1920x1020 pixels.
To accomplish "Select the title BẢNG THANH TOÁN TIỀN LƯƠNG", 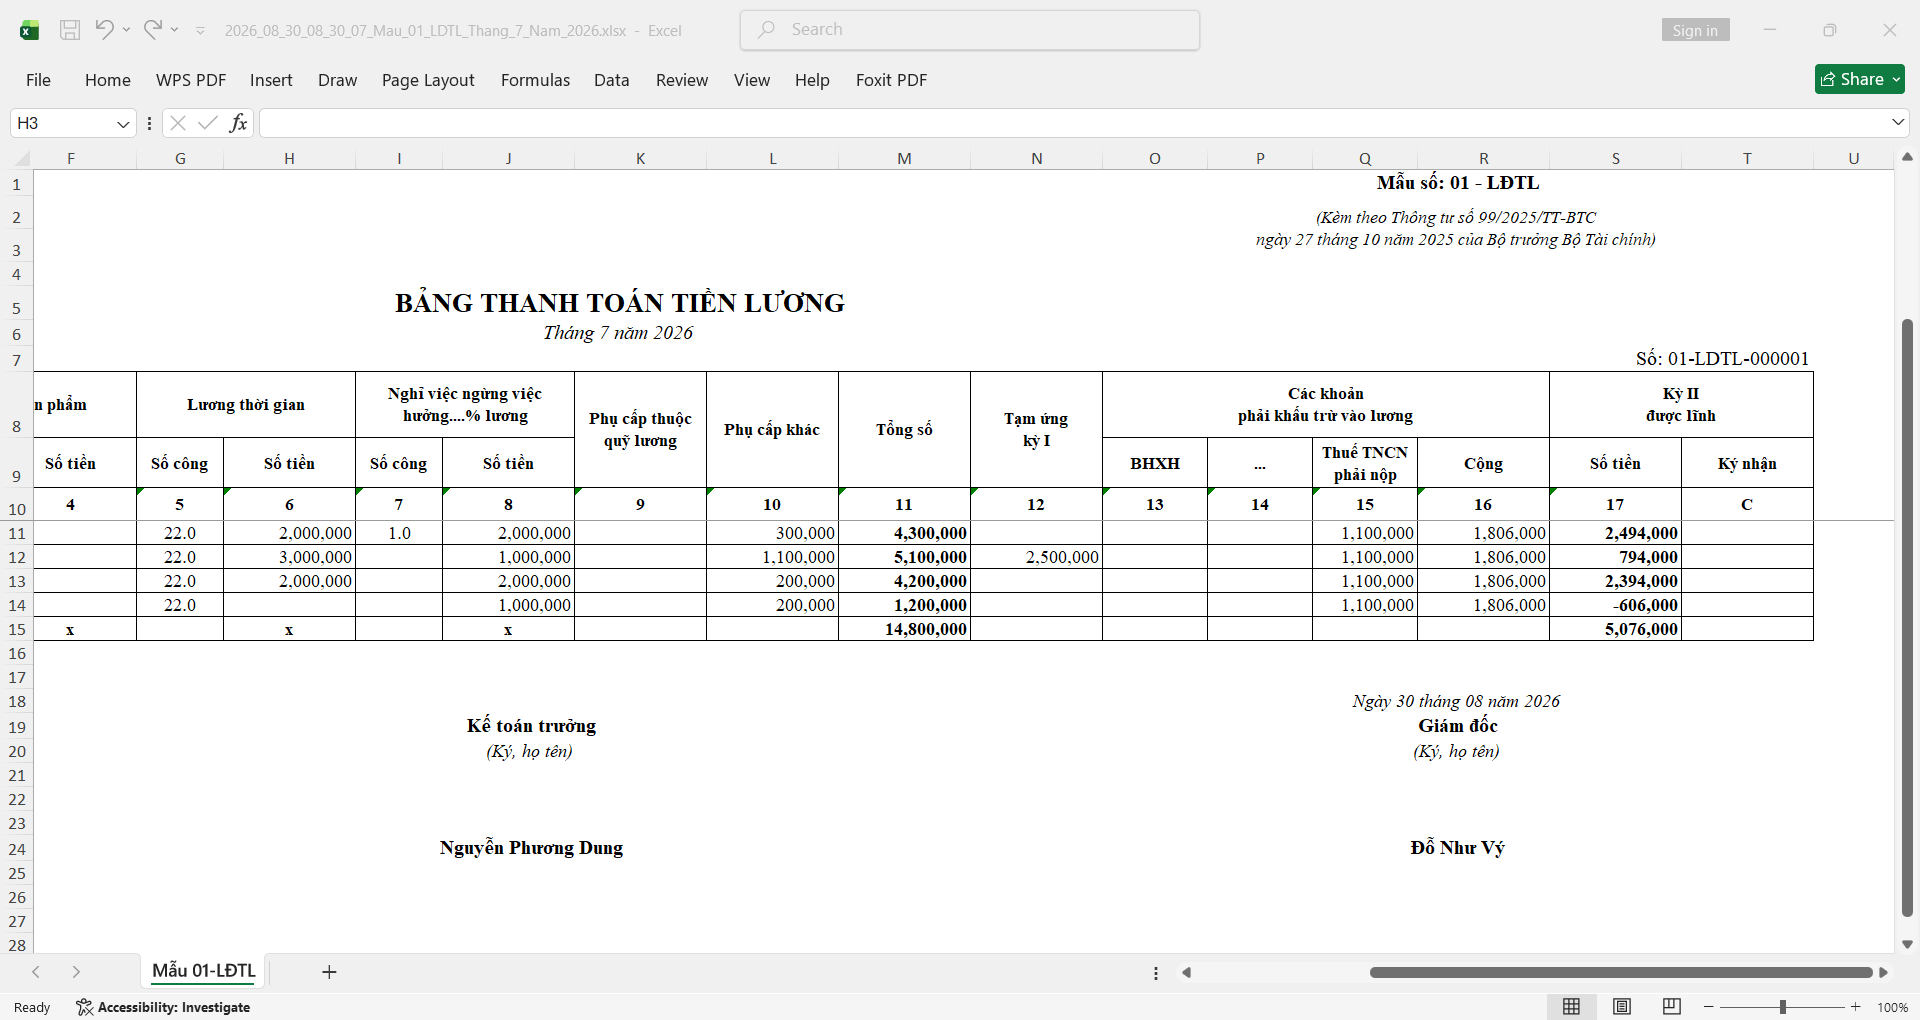I will click(620, 303).
